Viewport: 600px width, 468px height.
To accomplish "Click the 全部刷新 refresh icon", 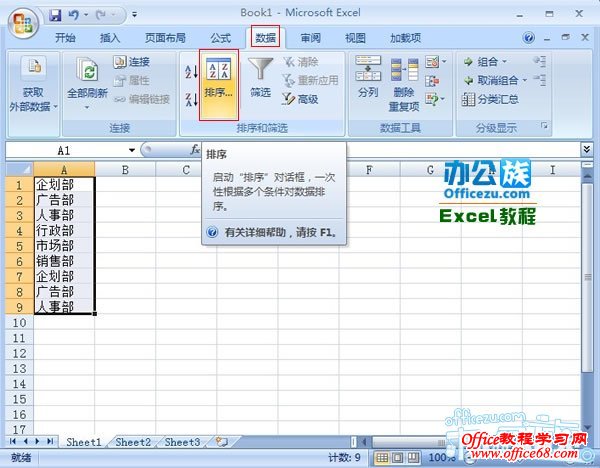I will pos(87,70).
